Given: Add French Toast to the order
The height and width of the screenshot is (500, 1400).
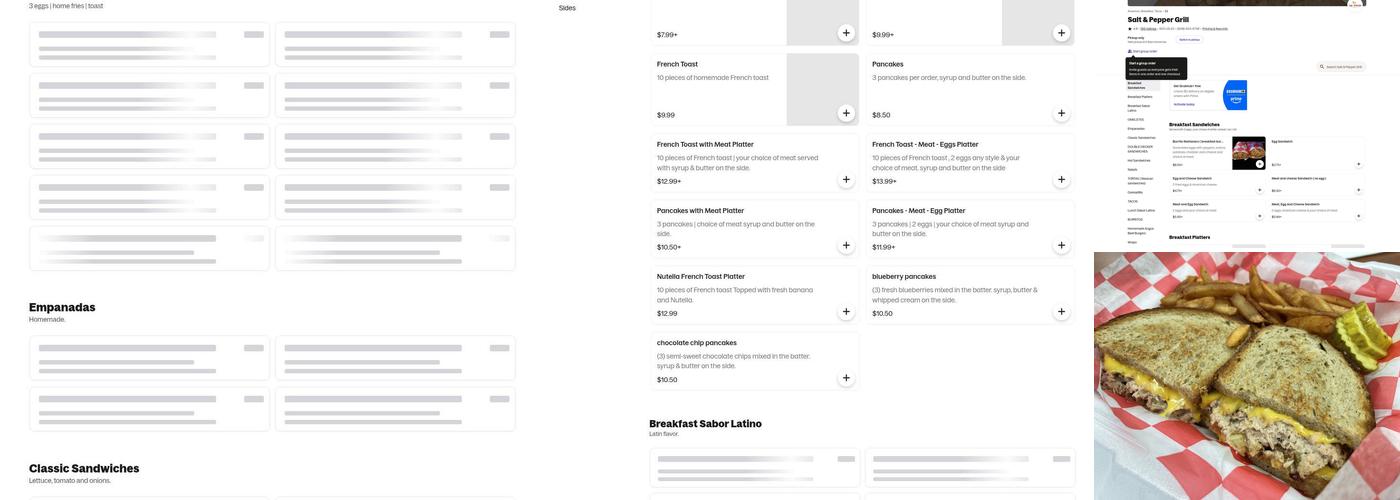Looking at the screenshot, I should (846, 114).
